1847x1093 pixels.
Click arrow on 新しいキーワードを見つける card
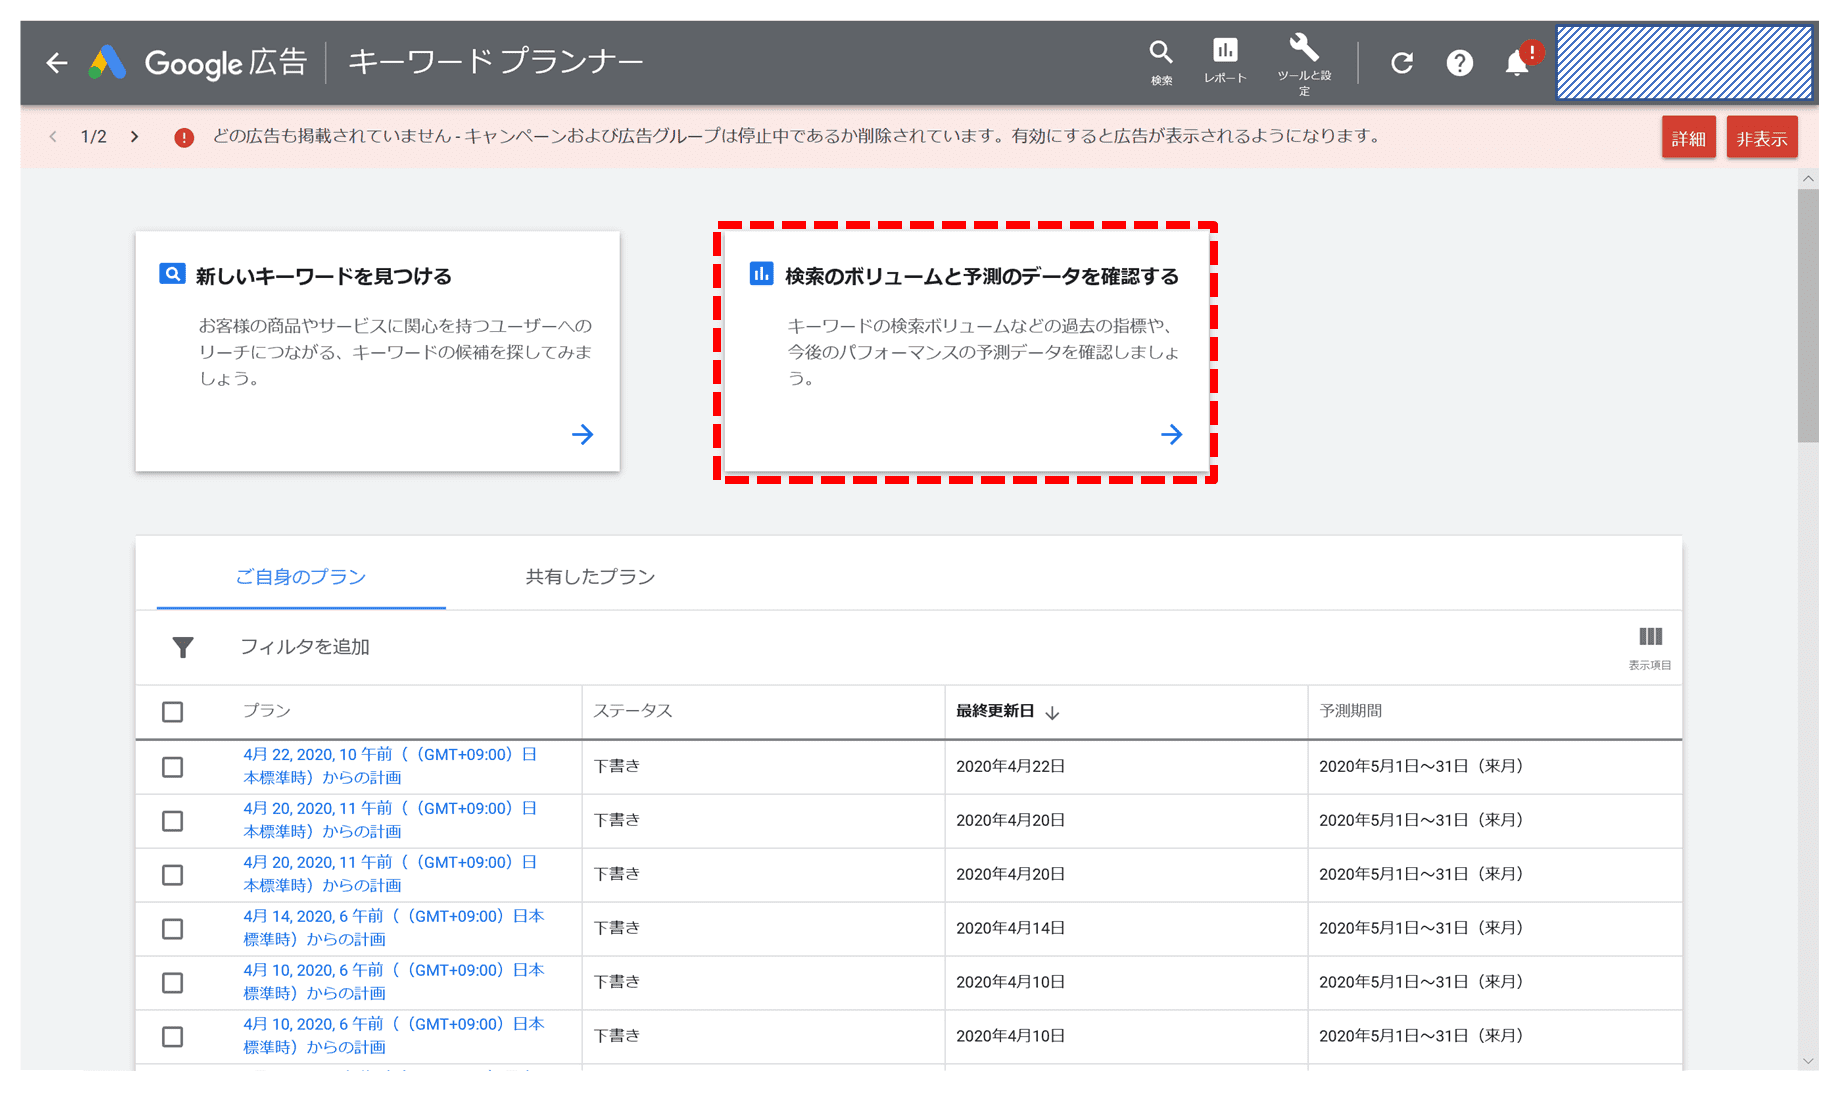pyautogui.click(x=582, y=434)
